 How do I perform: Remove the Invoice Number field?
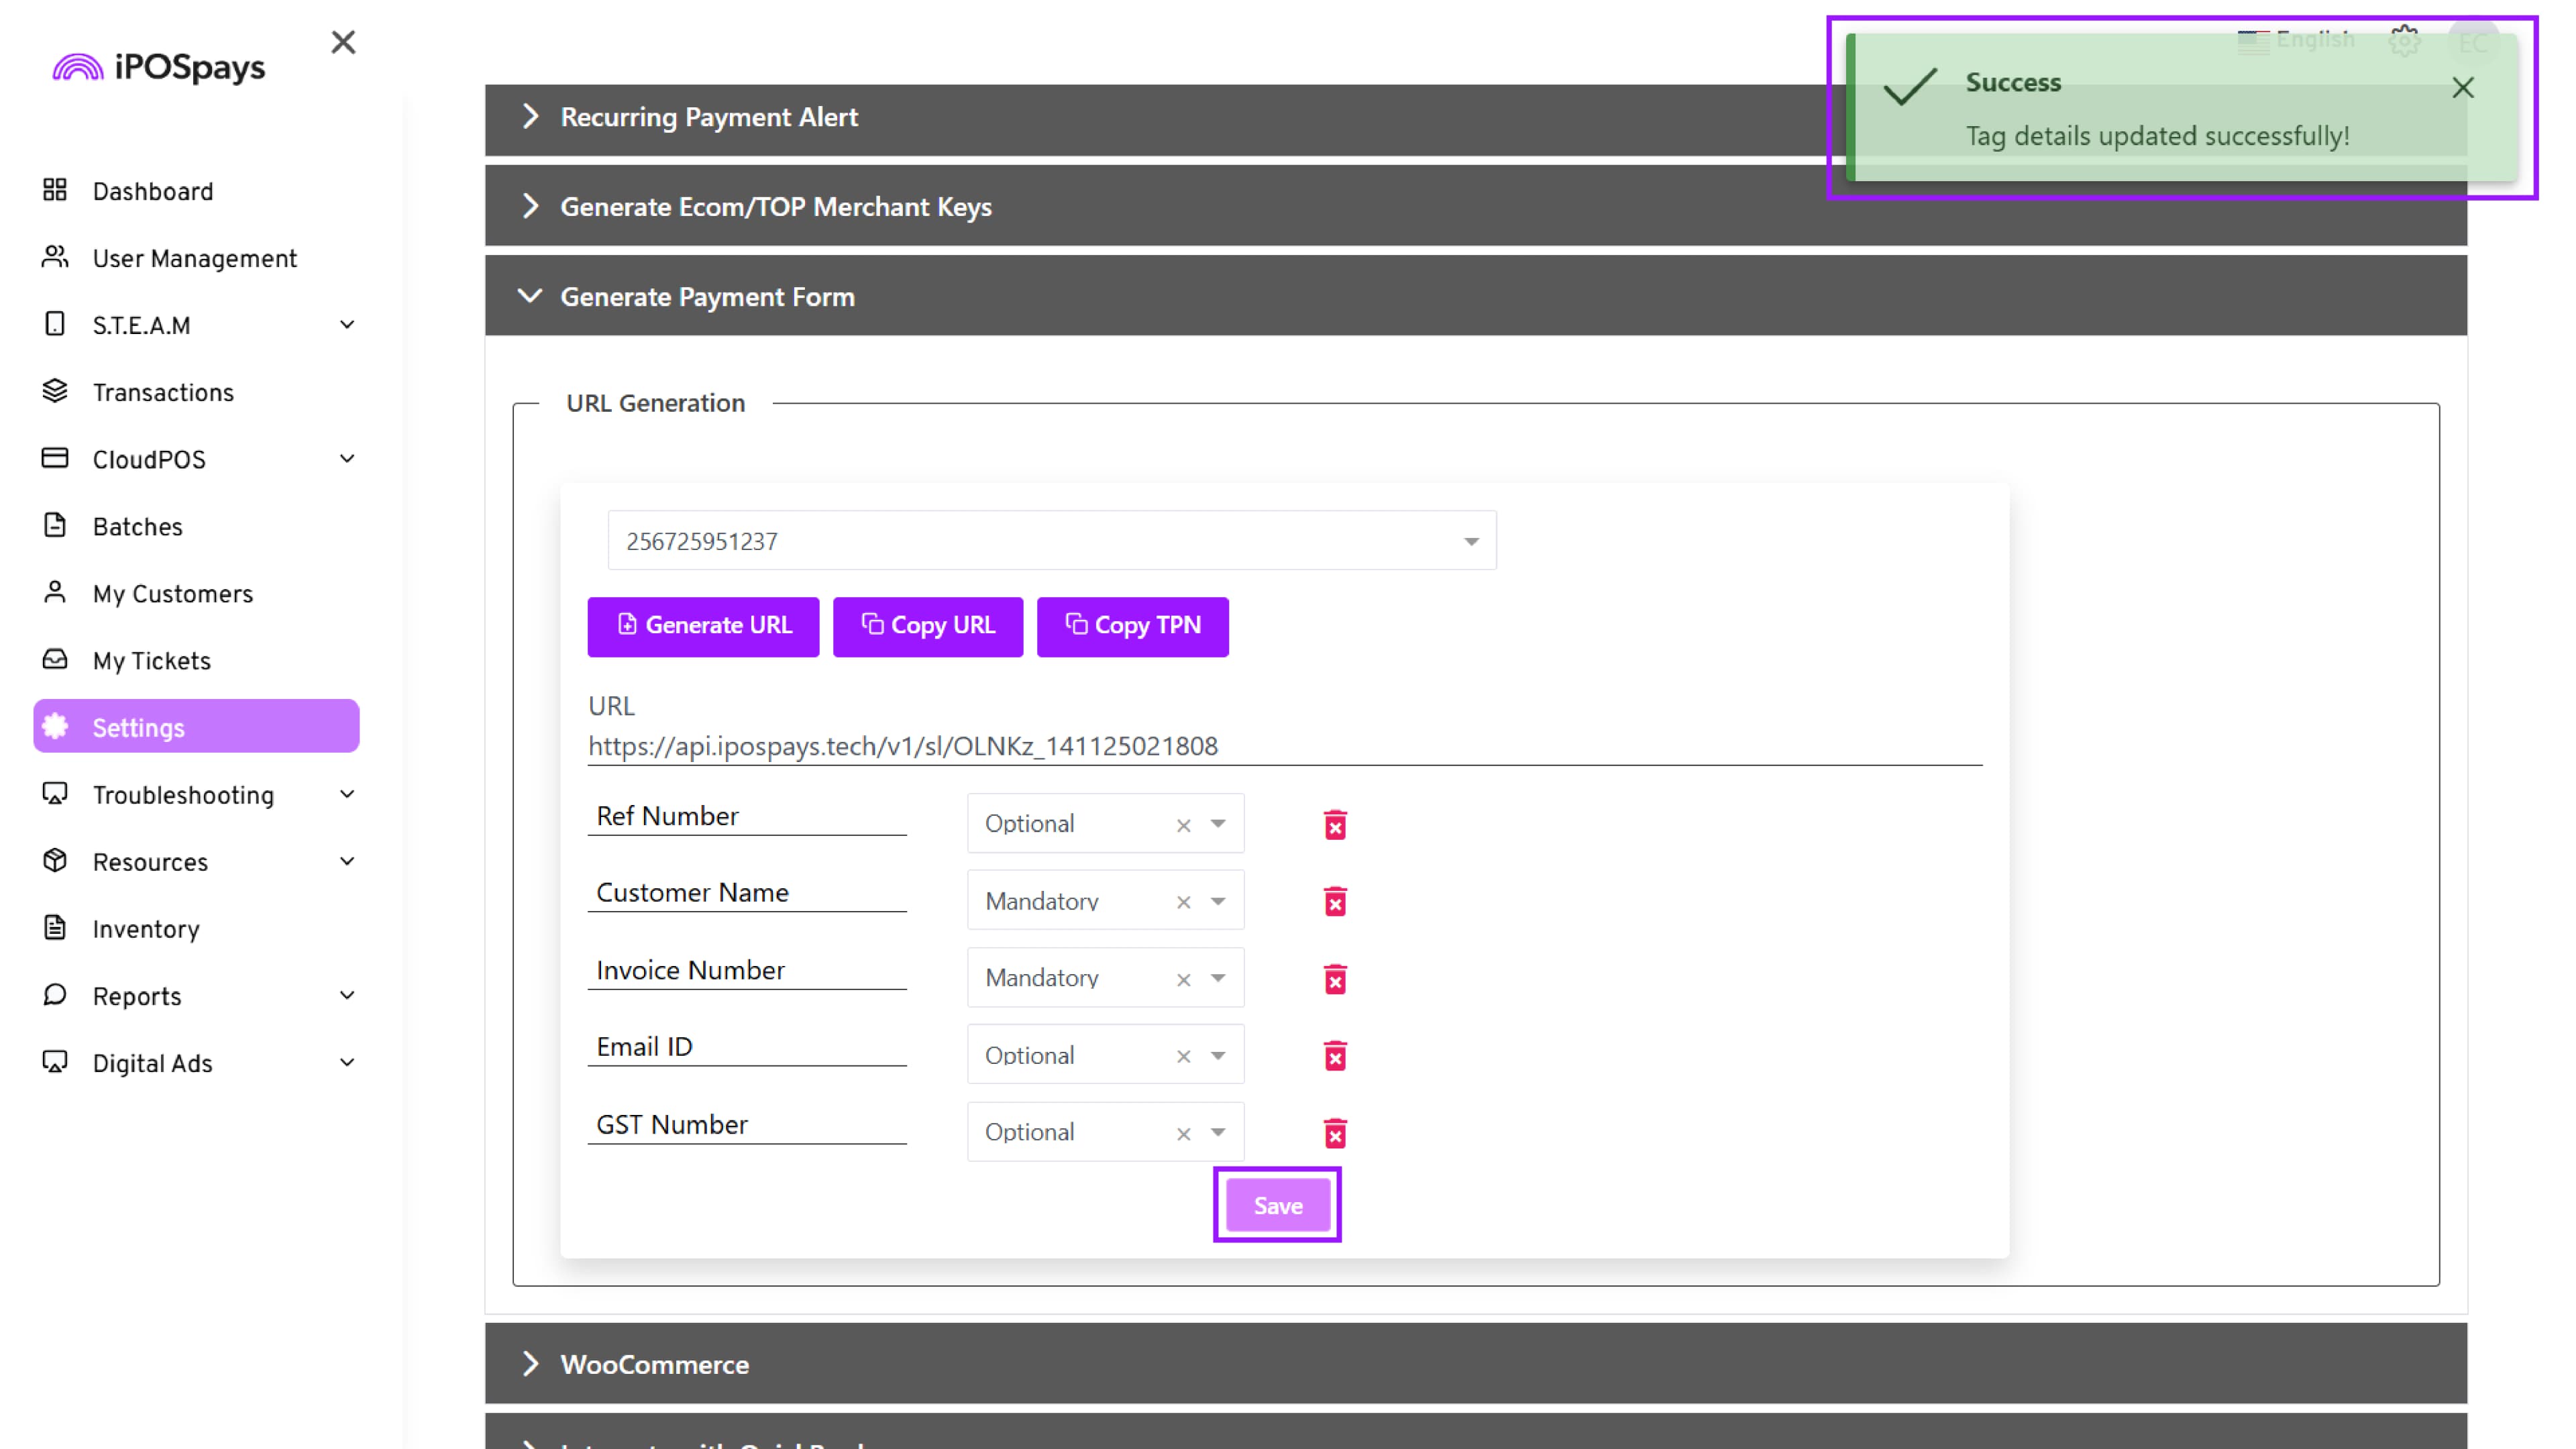[1335, 979]
